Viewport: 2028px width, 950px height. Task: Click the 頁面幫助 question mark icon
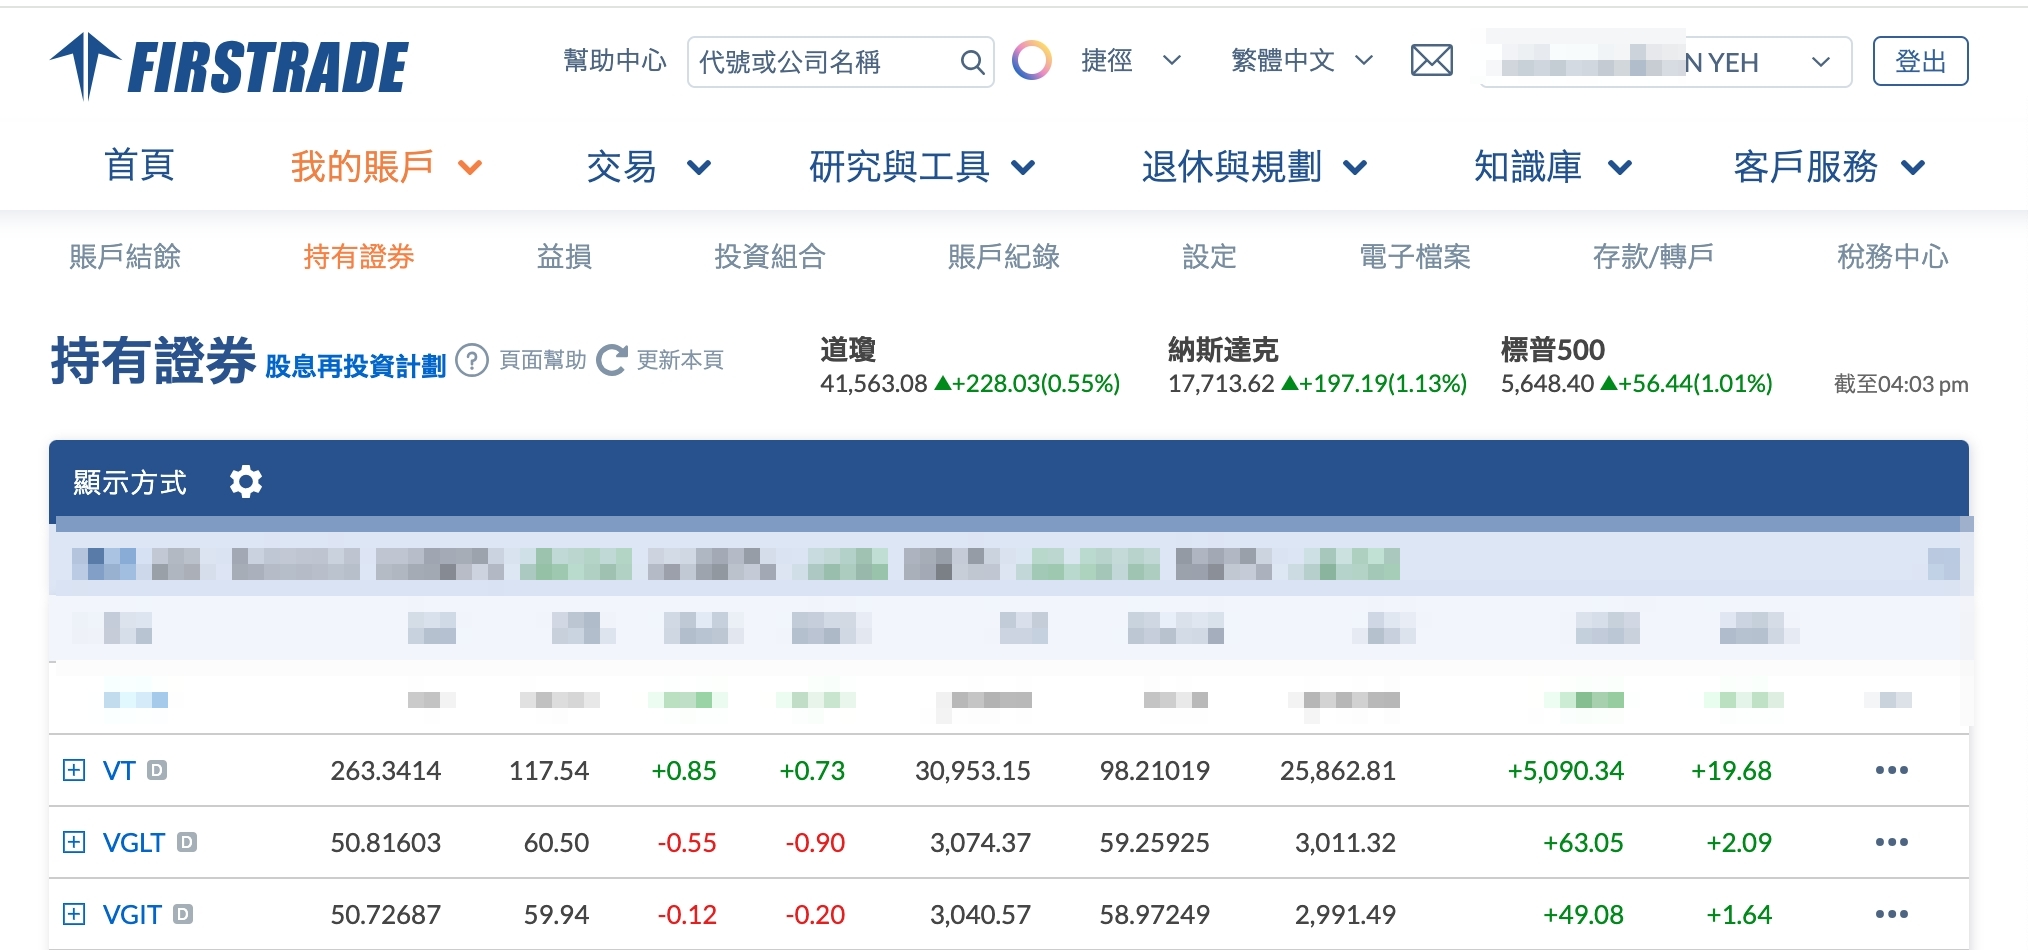tap(472, 360)
